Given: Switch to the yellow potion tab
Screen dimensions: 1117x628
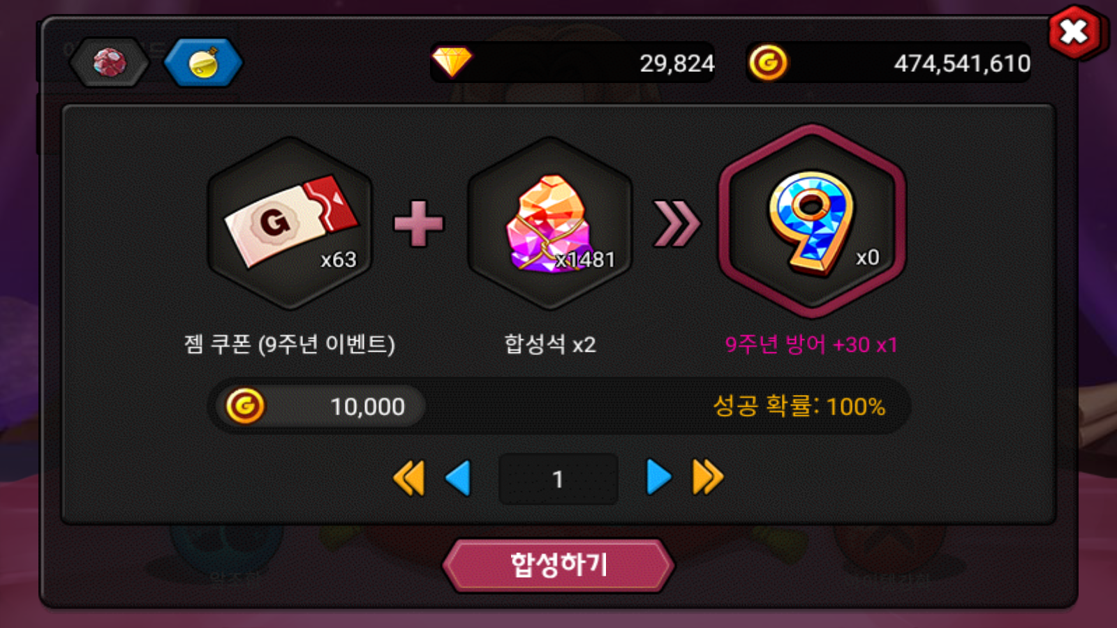Looking at the screenshot, I should [203, 63].
